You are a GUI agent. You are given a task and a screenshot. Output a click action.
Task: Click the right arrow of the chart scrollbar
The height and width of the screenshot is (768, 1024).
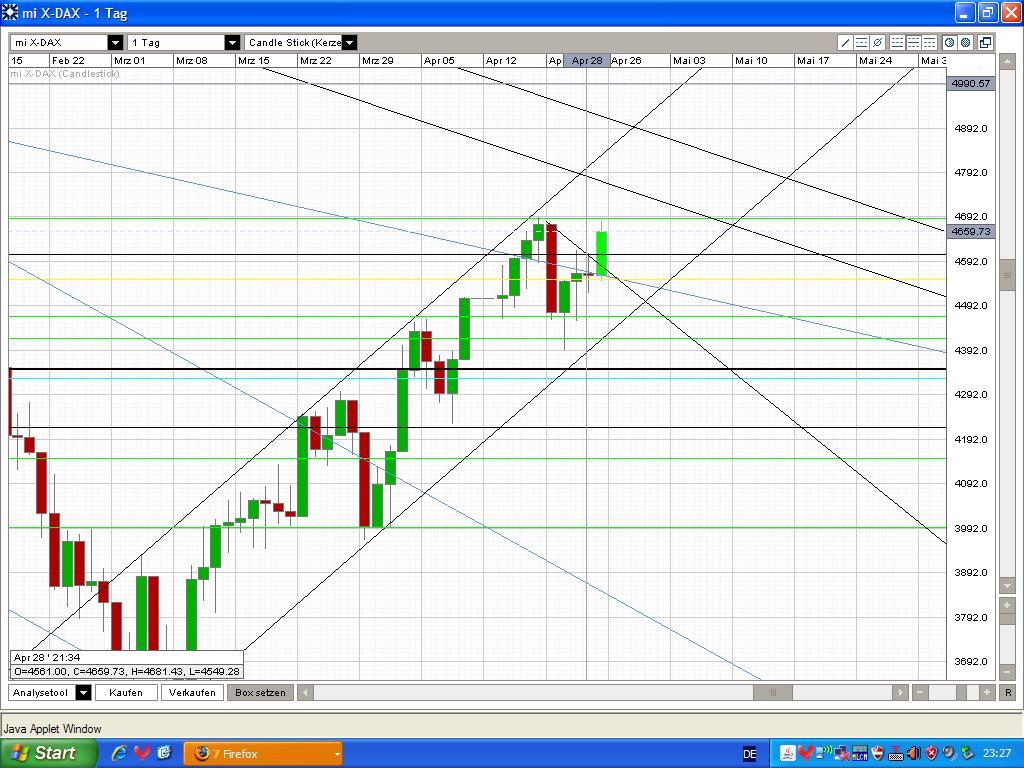901,692
